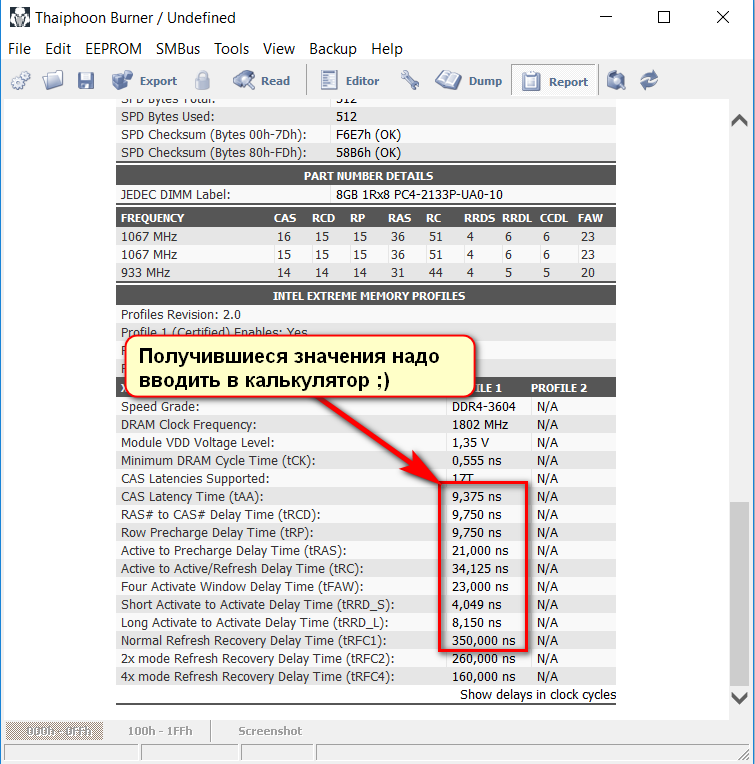
Task: Click the 933 MHz frequency row label
Action: (145, 272)
